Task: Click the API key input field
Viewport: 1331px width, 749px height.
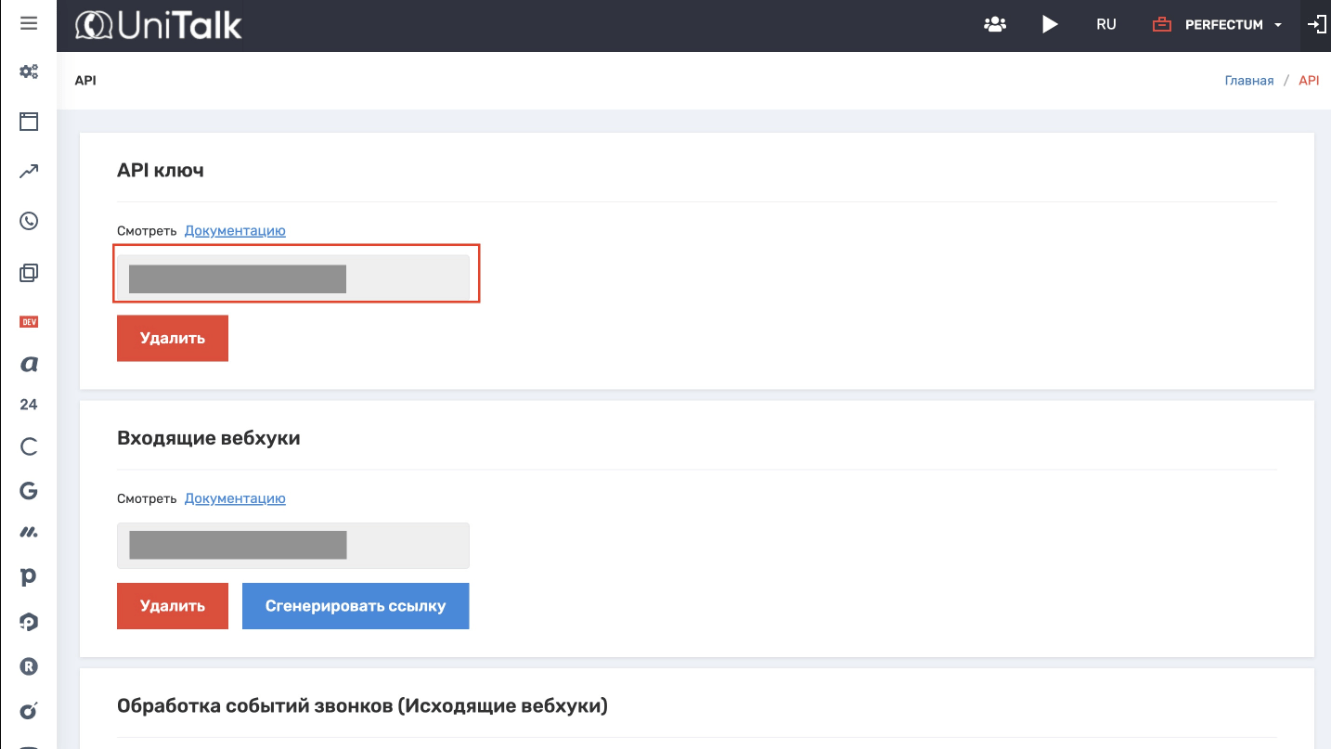Action: [293, 278]
